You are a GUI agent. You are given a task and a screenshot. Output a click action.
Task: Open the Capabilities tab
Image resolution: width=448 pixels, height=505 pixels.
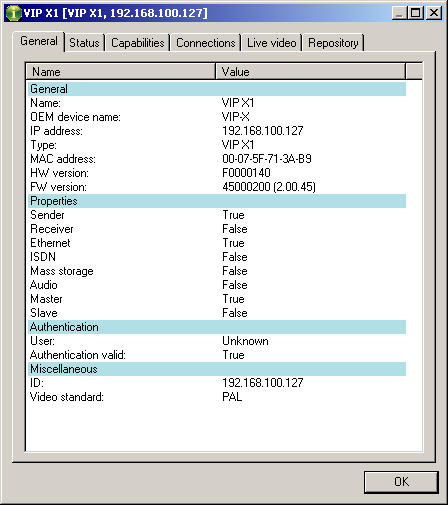point(138,43)
